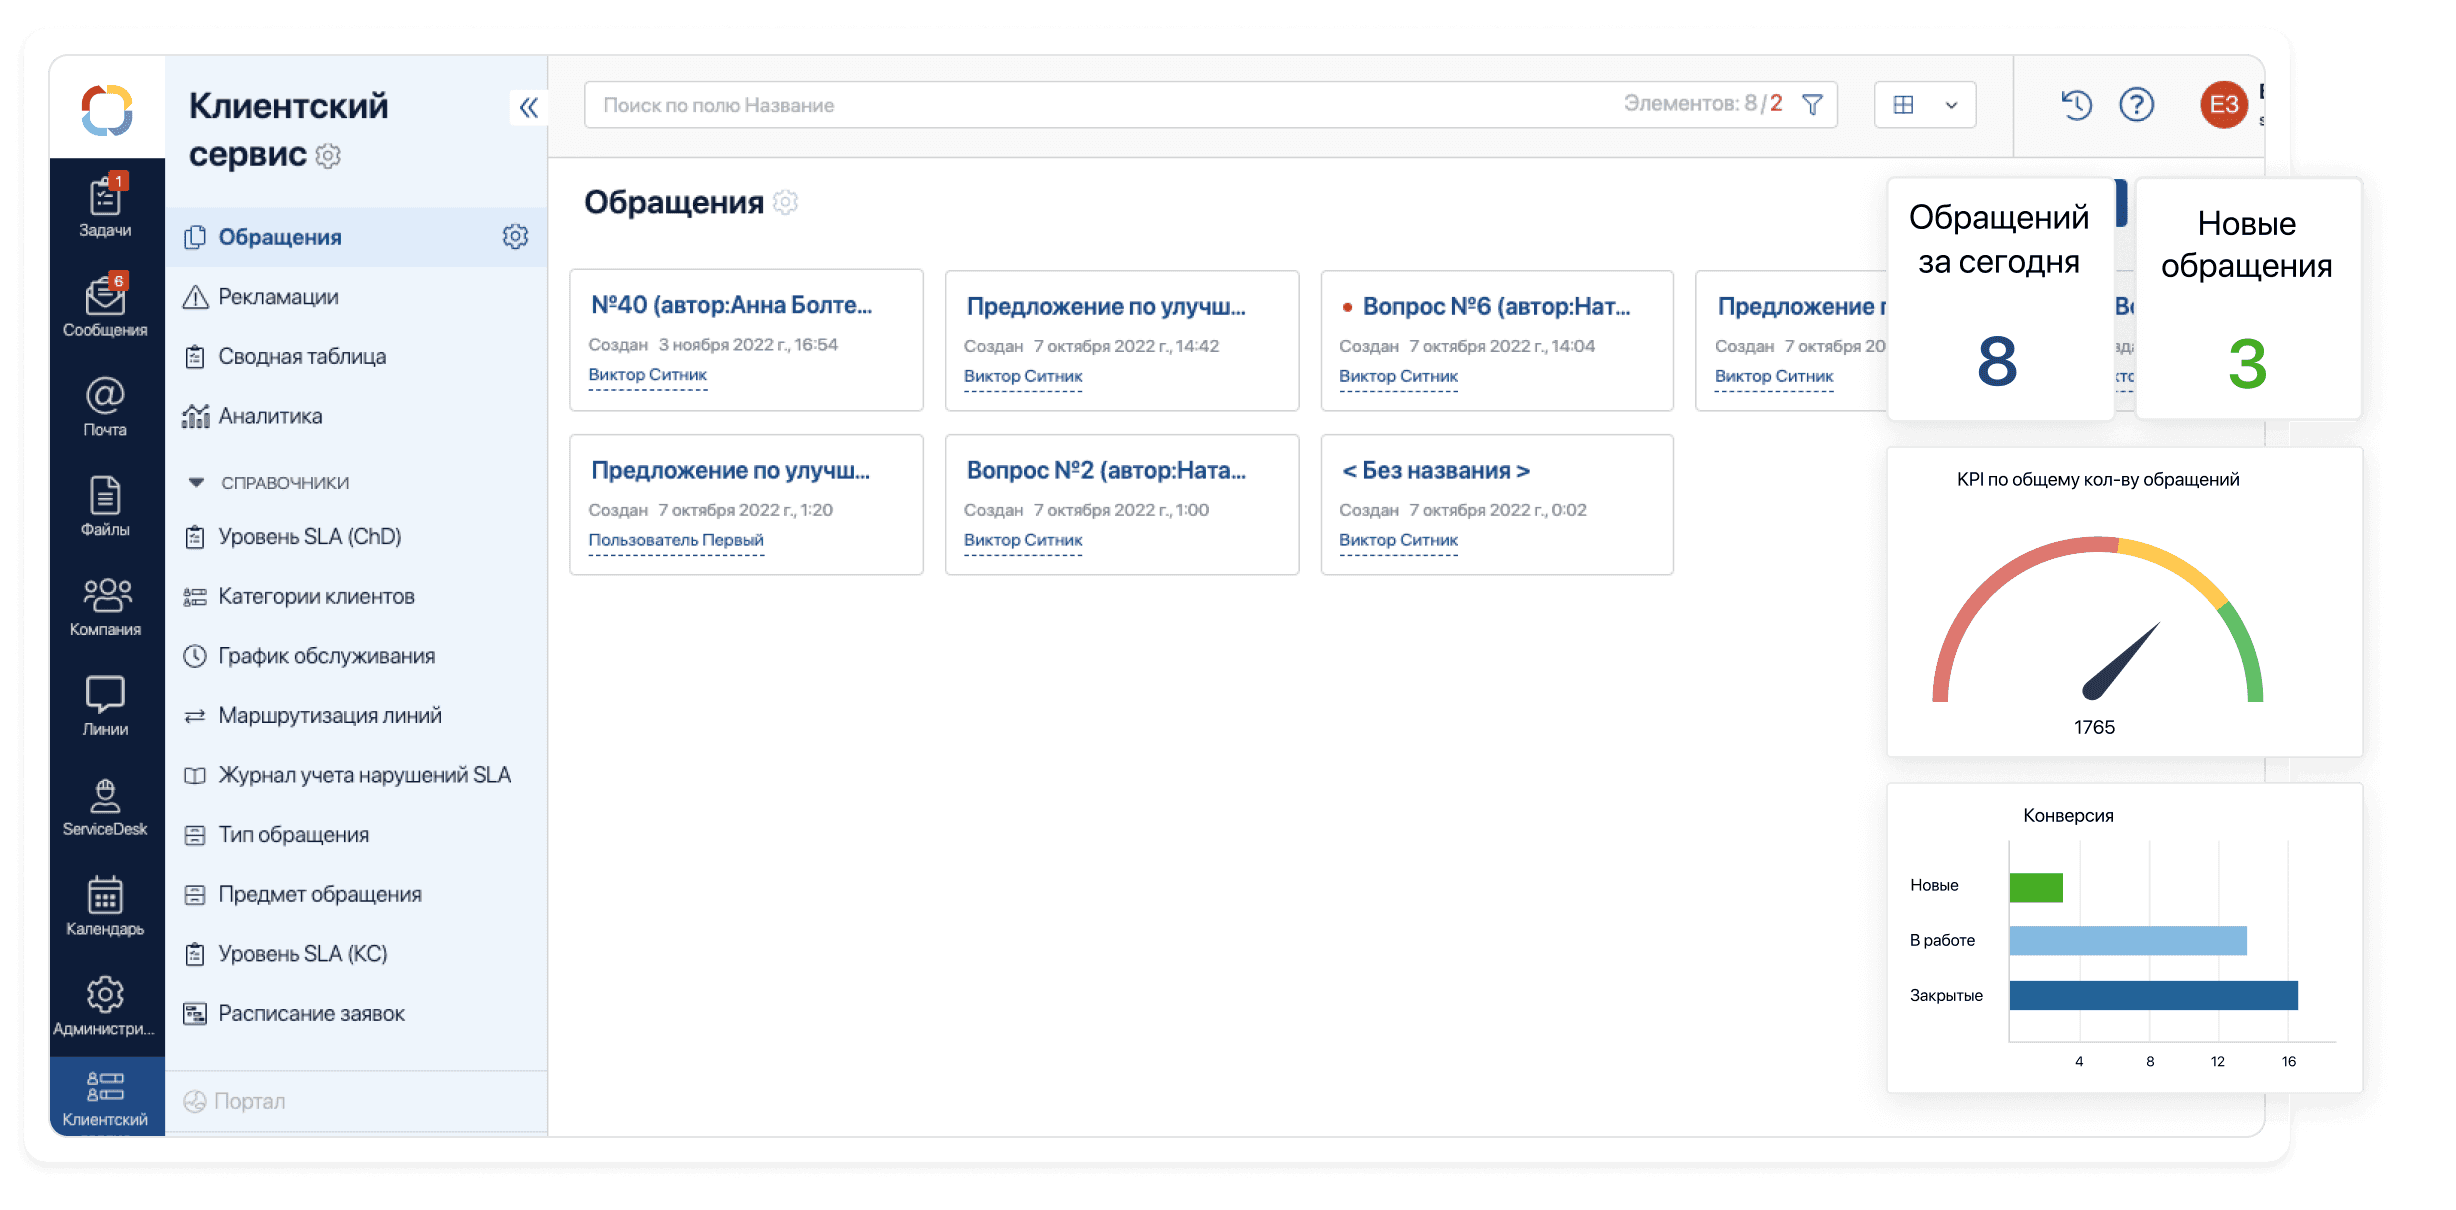Viewport: 2456px width, 1210px height.
Task: Click gear icon next to Обращения menu item
Action: point(515,237)
